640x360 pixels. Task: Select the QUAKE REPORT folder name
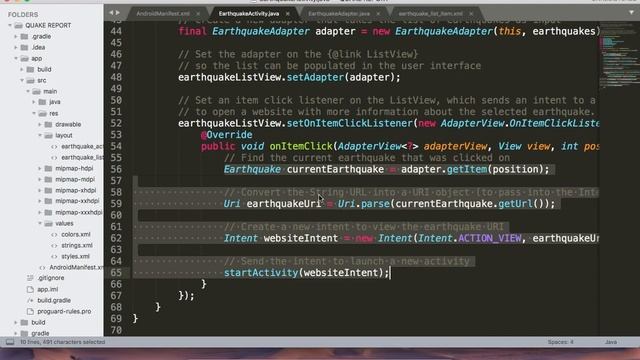pos(48,25)
